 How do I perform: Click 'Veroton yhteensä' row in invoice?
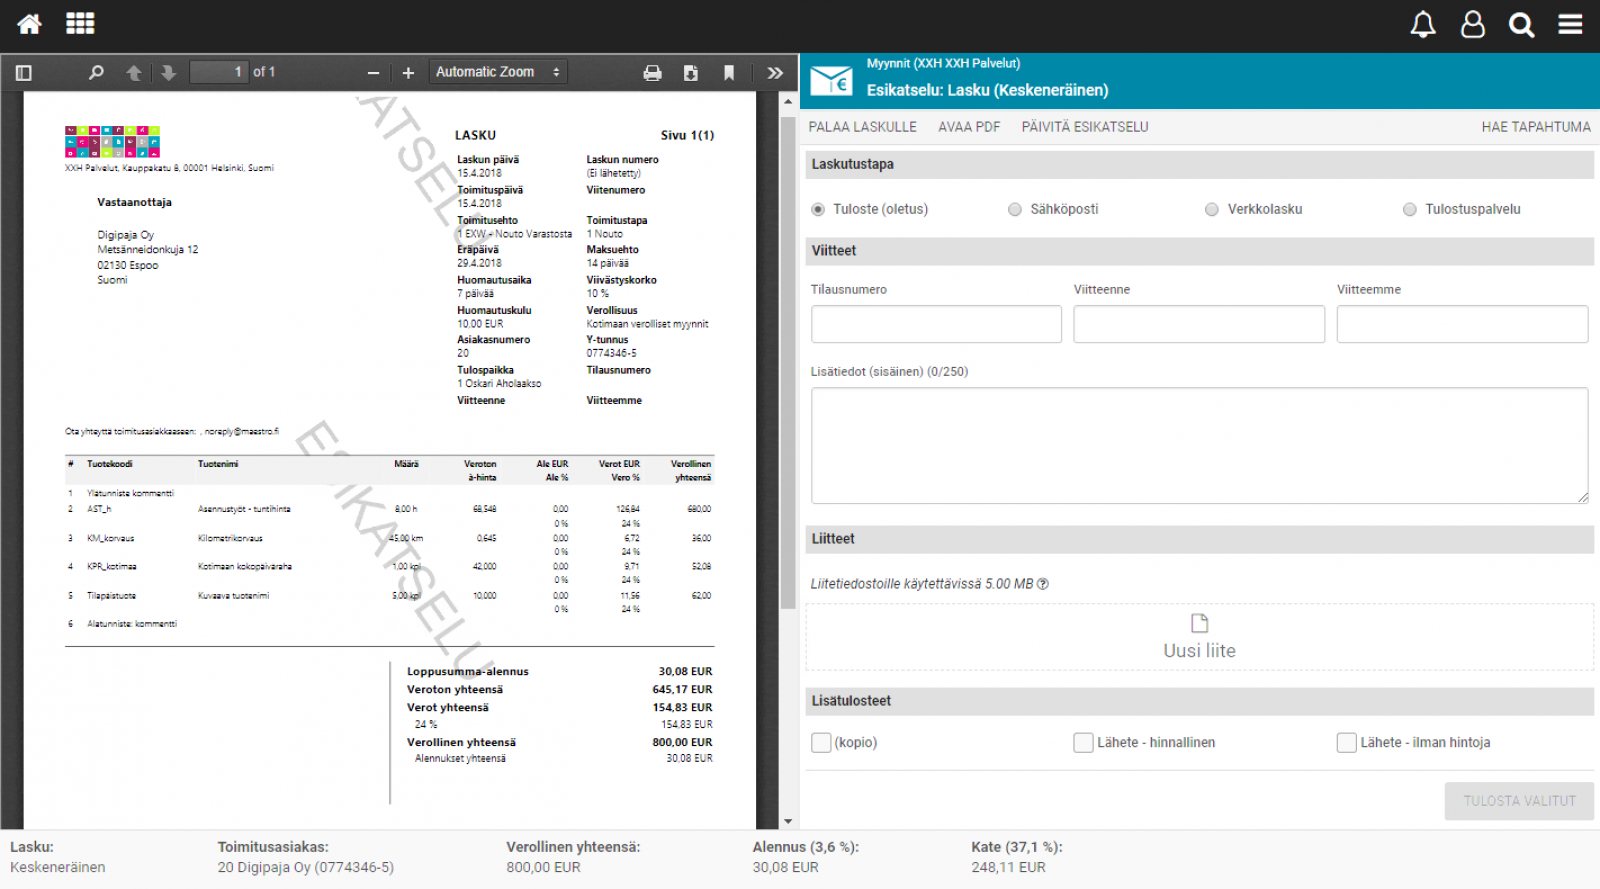tap(559, 689)
